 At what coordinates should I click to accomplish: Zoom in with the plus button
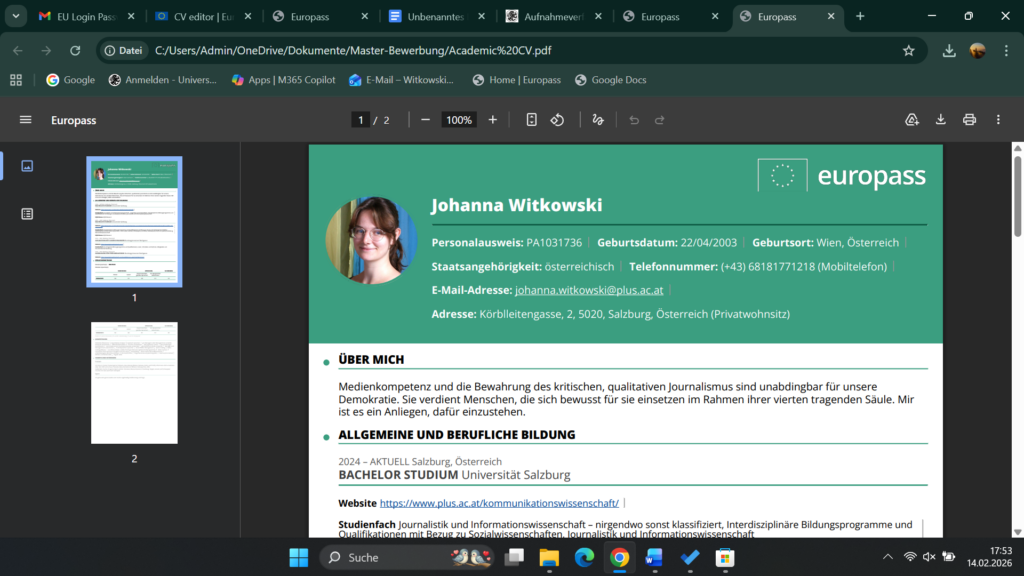click(492, 120)
